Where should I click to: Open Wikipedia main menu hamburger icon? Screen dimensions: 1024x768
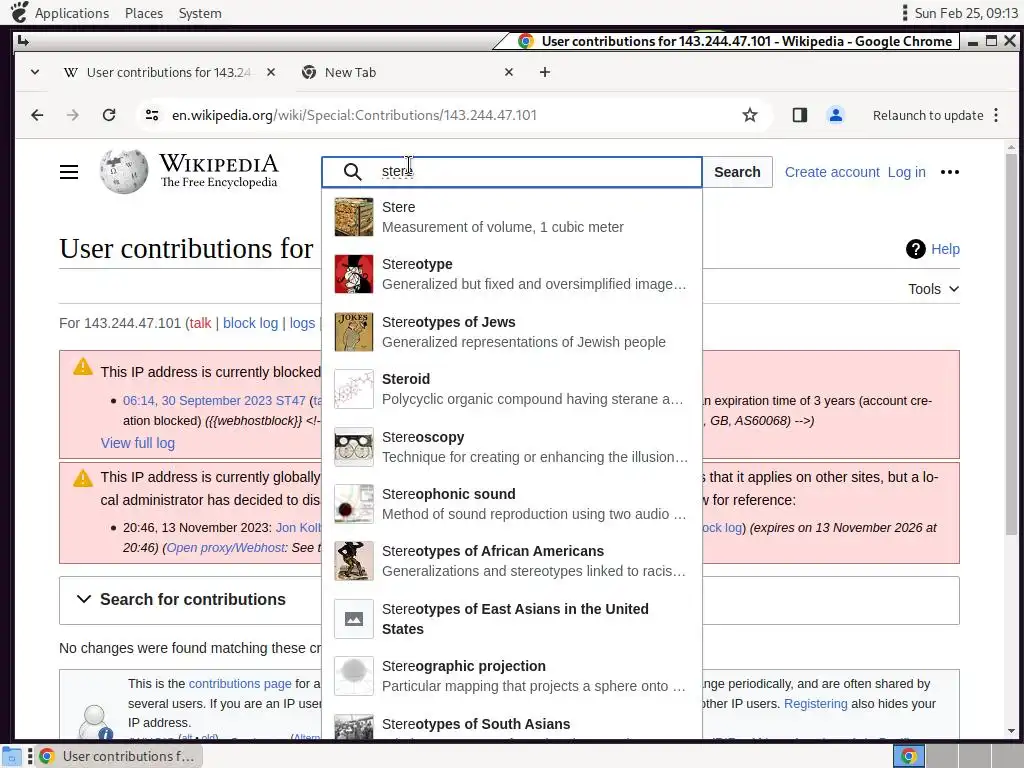click(69, 172)
